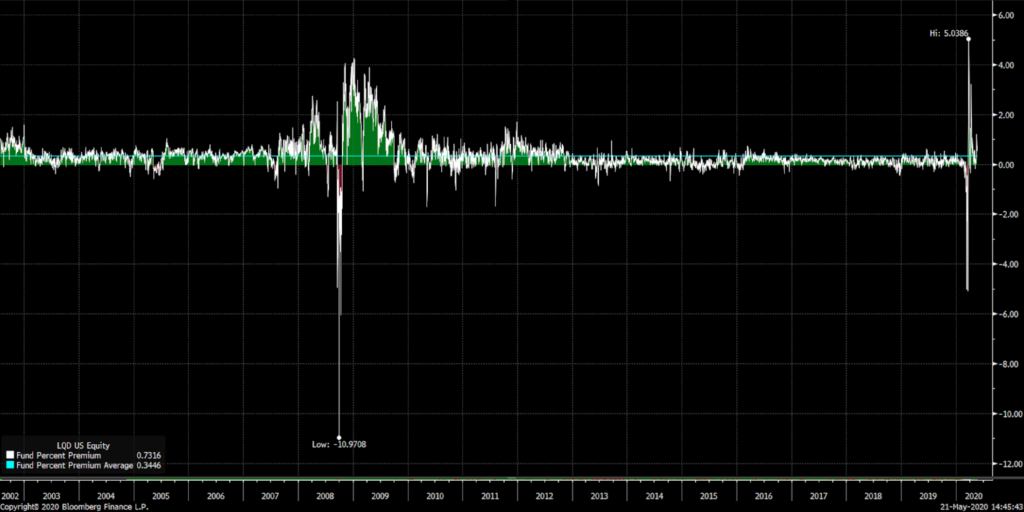The width and height of the screenshot is (1024, 512).
Task: Click the -2.00 y-axis label
Action: coord(1004,214)
